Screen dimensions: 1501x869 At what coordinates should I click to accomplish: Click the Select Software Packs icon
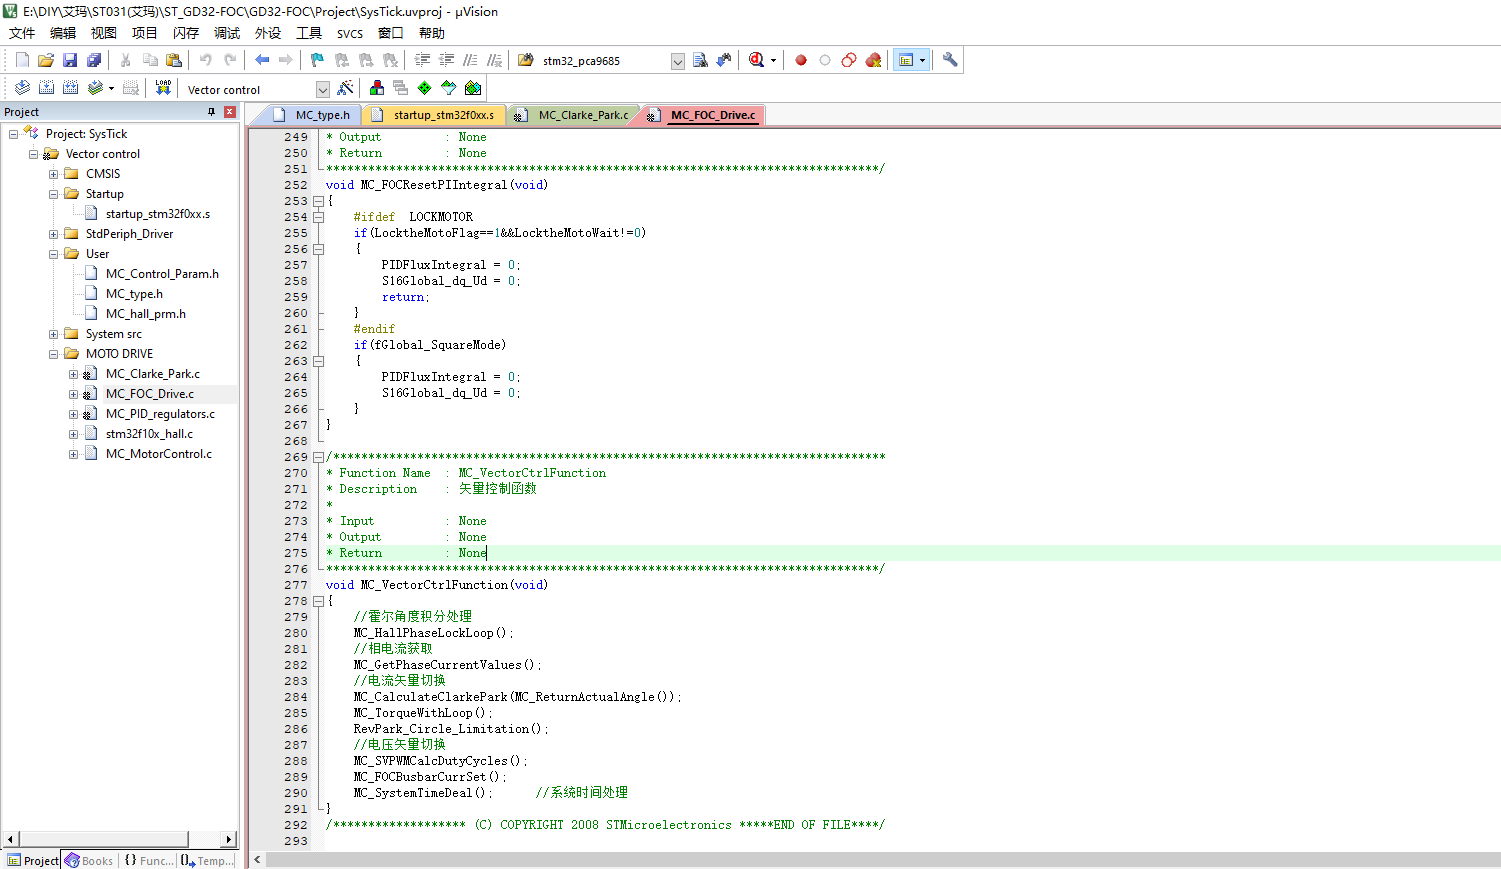coord(449,88)
